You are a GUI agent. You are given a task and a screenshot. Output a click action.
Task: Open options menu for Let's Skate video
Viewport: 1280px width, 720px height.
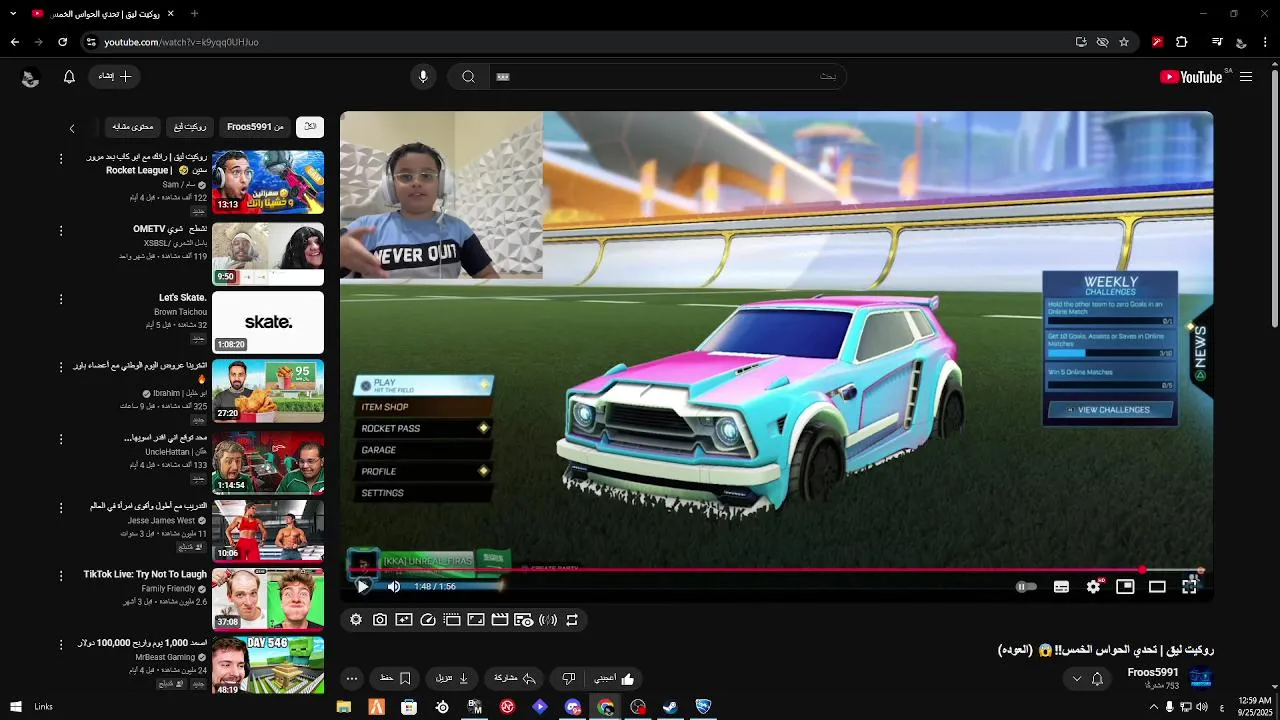61,299
